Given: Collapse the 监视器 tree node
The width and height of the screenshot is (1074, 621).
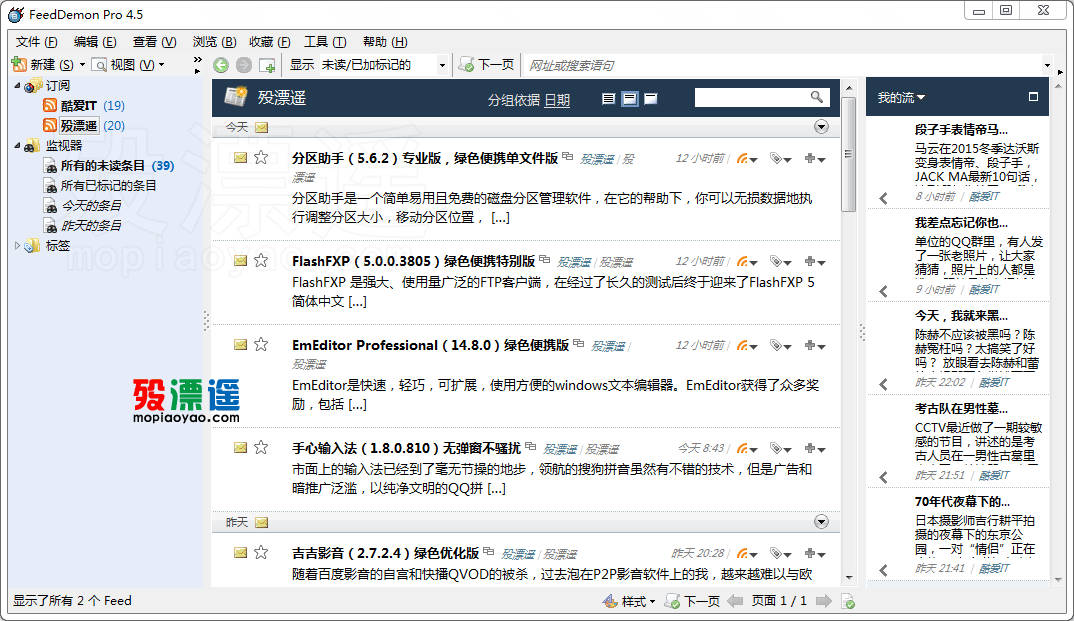Looking at the screenshot, I should pos(17,145).
